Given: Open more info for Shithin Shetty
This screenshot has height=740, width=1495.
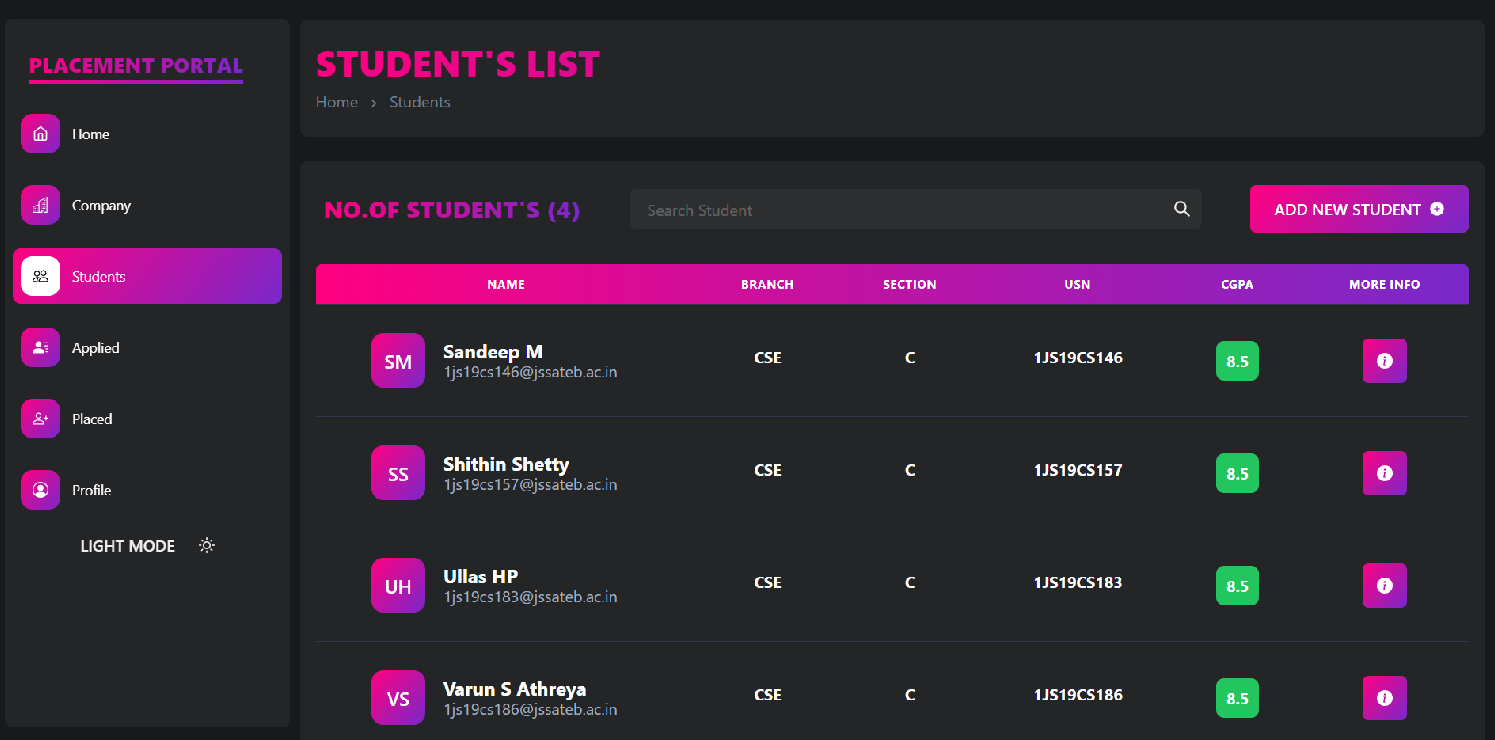Looking at the screenshot, I should (x=1384, y=473).
